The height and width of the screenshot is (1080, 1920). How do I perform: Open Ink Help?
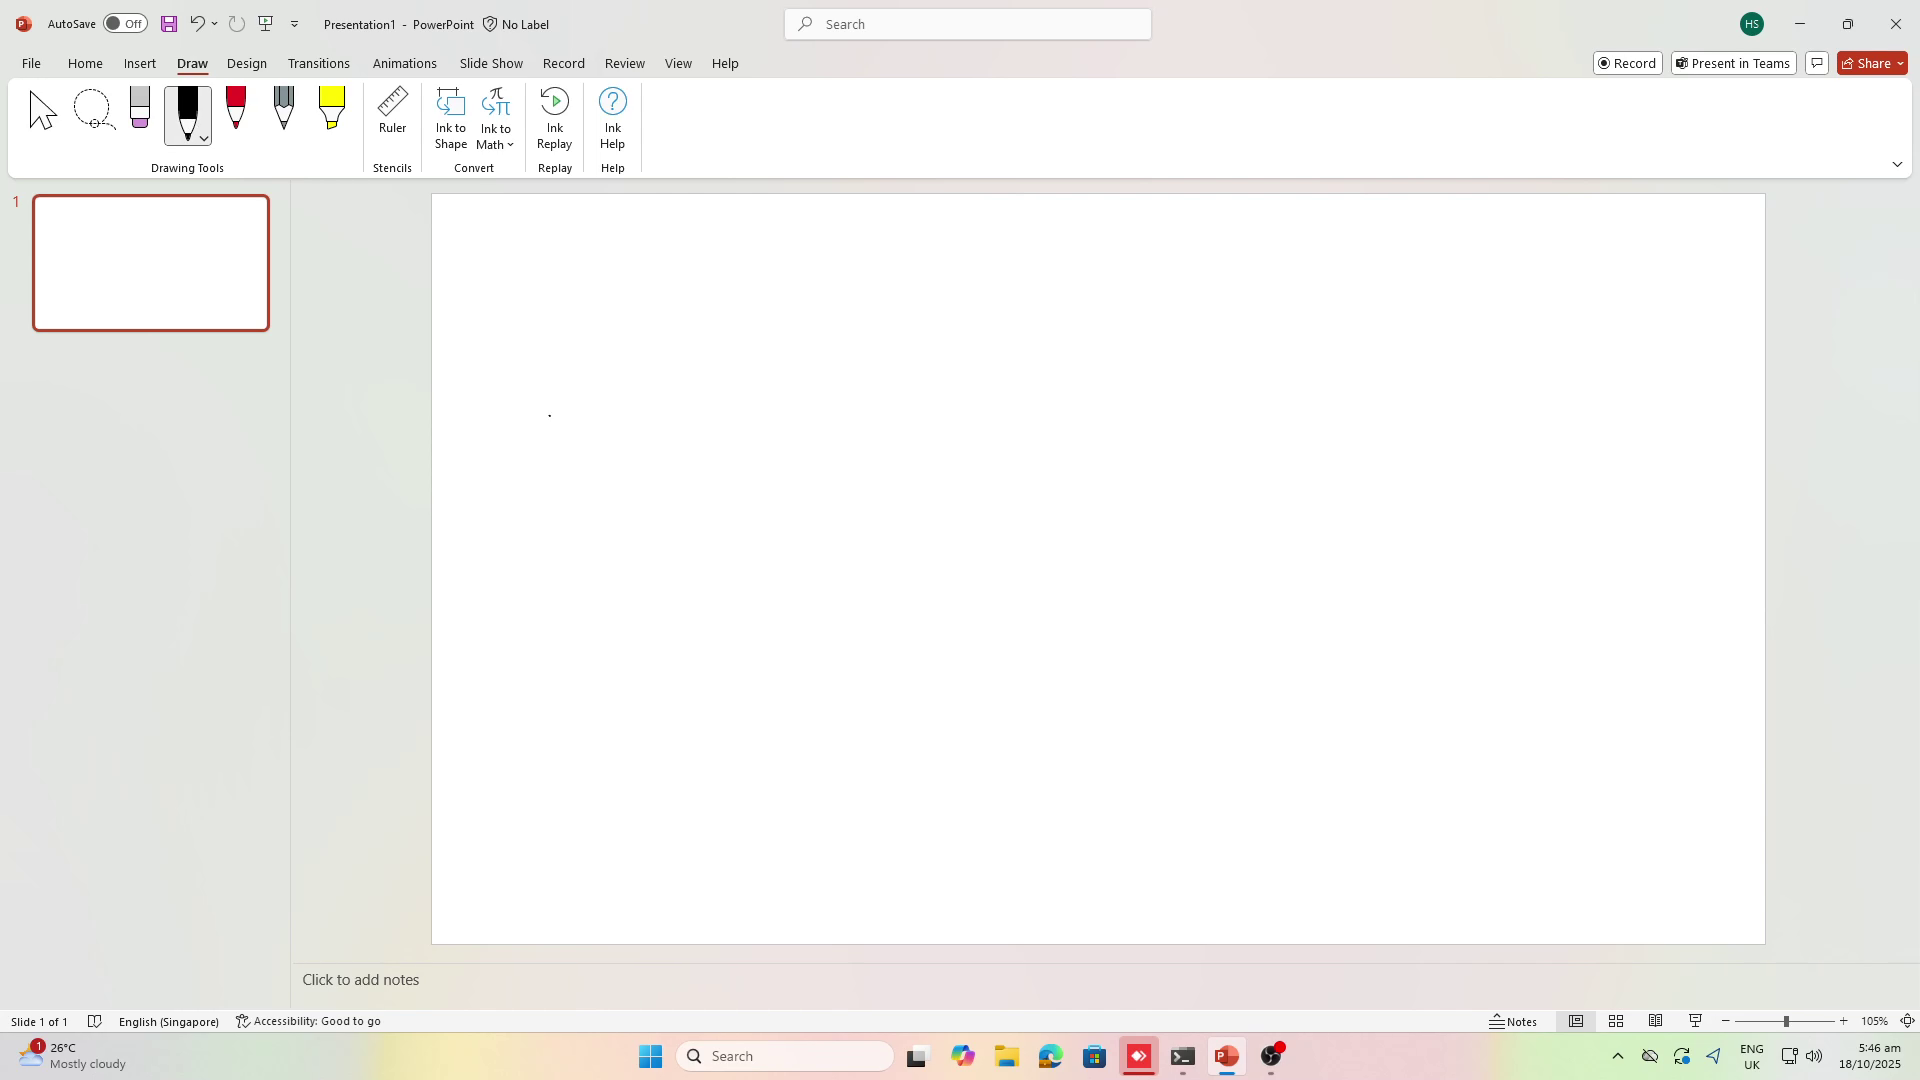612,119
